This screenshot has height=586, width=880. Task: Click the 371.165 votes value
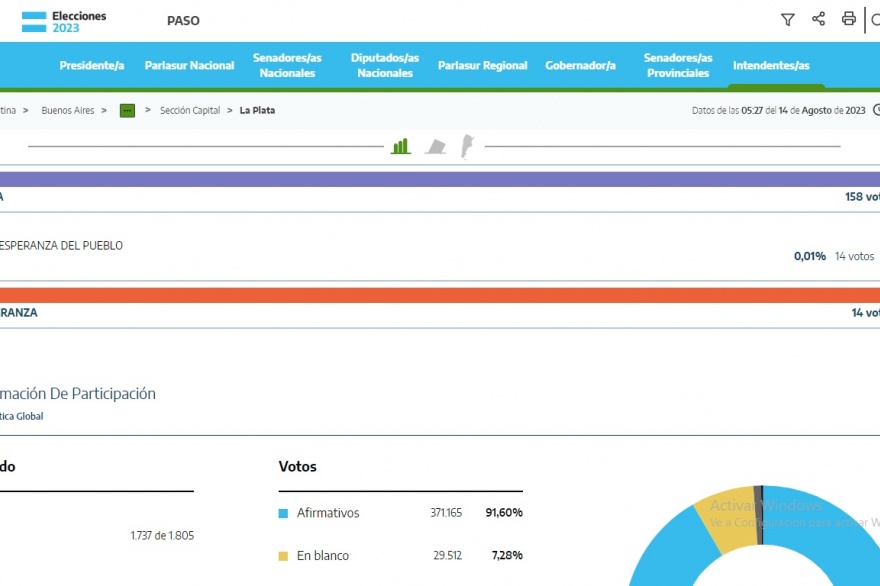tap(446, 512)
